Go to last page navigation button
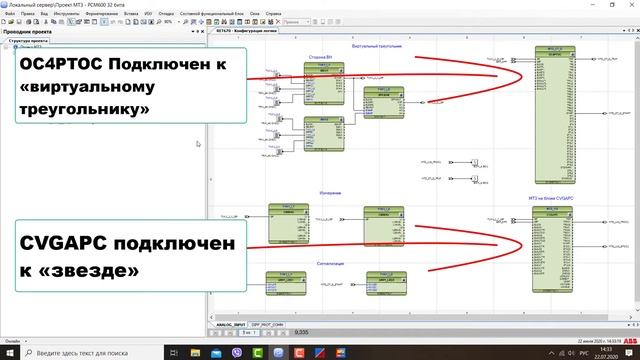Image resolution: width=640 pixels, height=360 pixels. point(283,333)
